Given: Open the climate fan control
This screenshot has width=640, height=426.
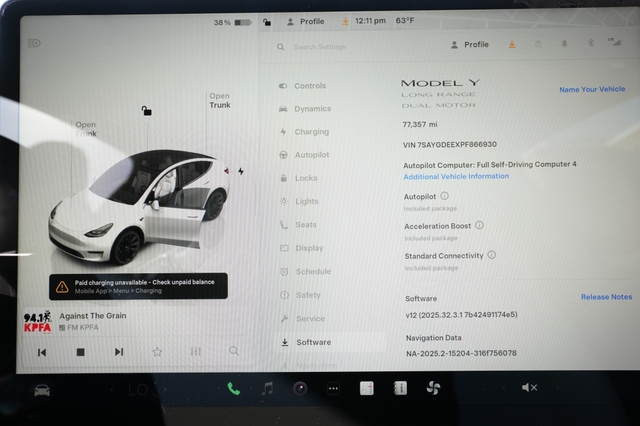Looking at the screenshot, I should click(433, 388).
